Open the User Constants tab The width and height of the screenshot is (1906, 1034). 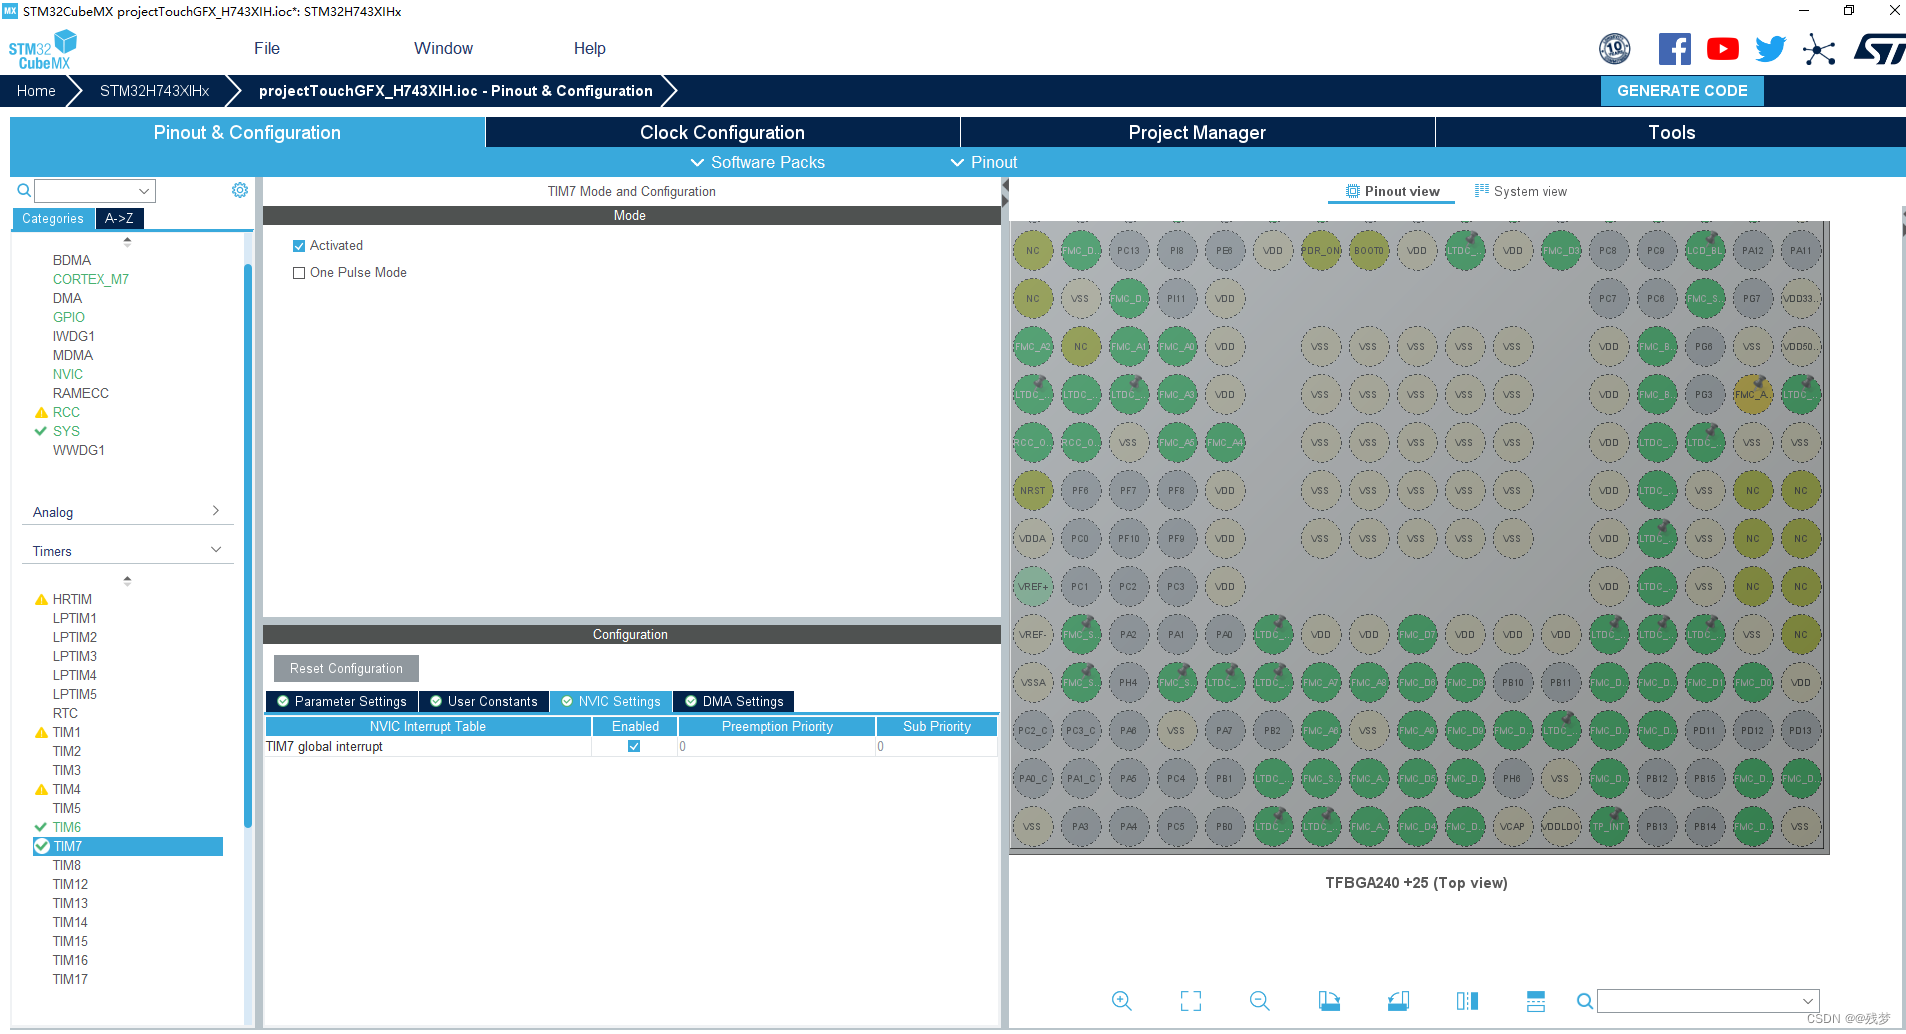coord(484,702)
